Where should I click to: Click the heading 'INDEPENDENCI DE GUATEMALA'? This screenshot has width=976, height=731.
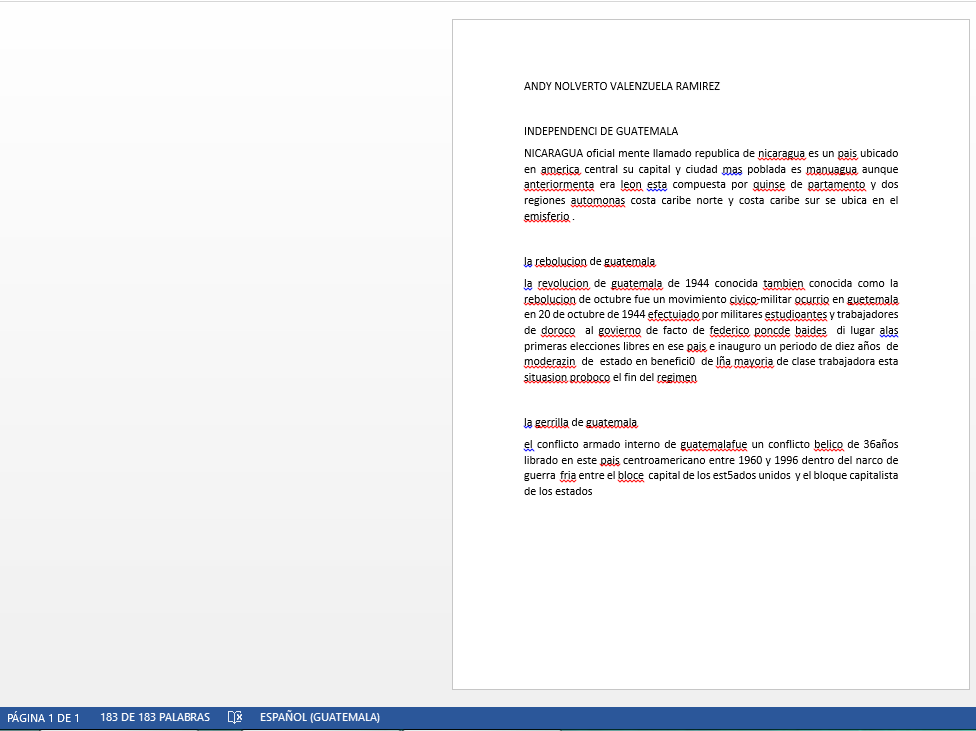pyautogui.click(x=601, y=131)
